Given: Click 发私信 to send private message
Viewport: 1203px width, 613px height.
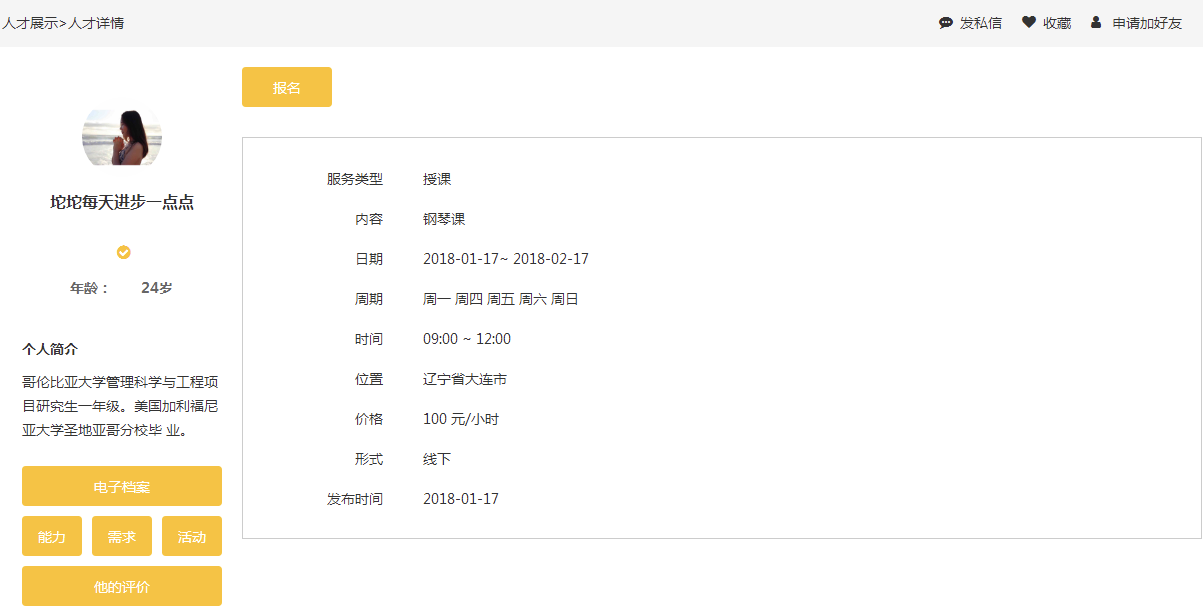Looking at the screenshot, I should point(981,23).
